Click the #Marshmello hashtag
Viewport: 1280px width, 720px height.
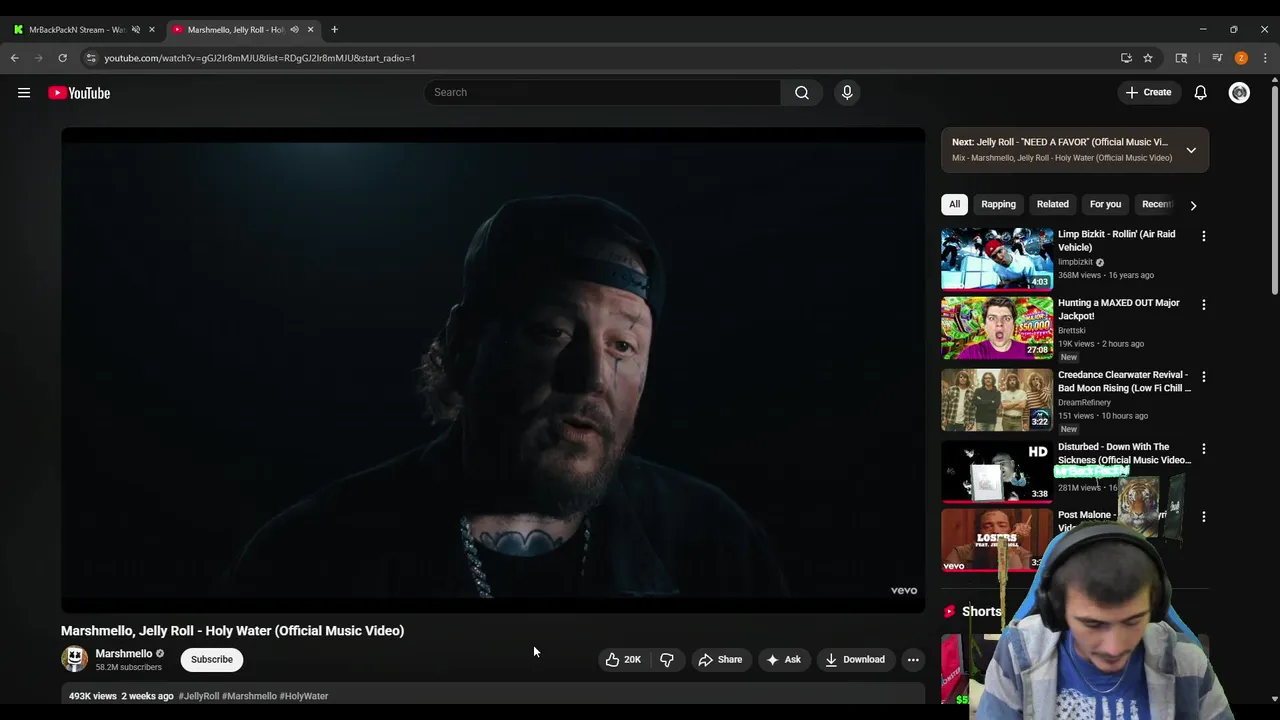[249, 696]
